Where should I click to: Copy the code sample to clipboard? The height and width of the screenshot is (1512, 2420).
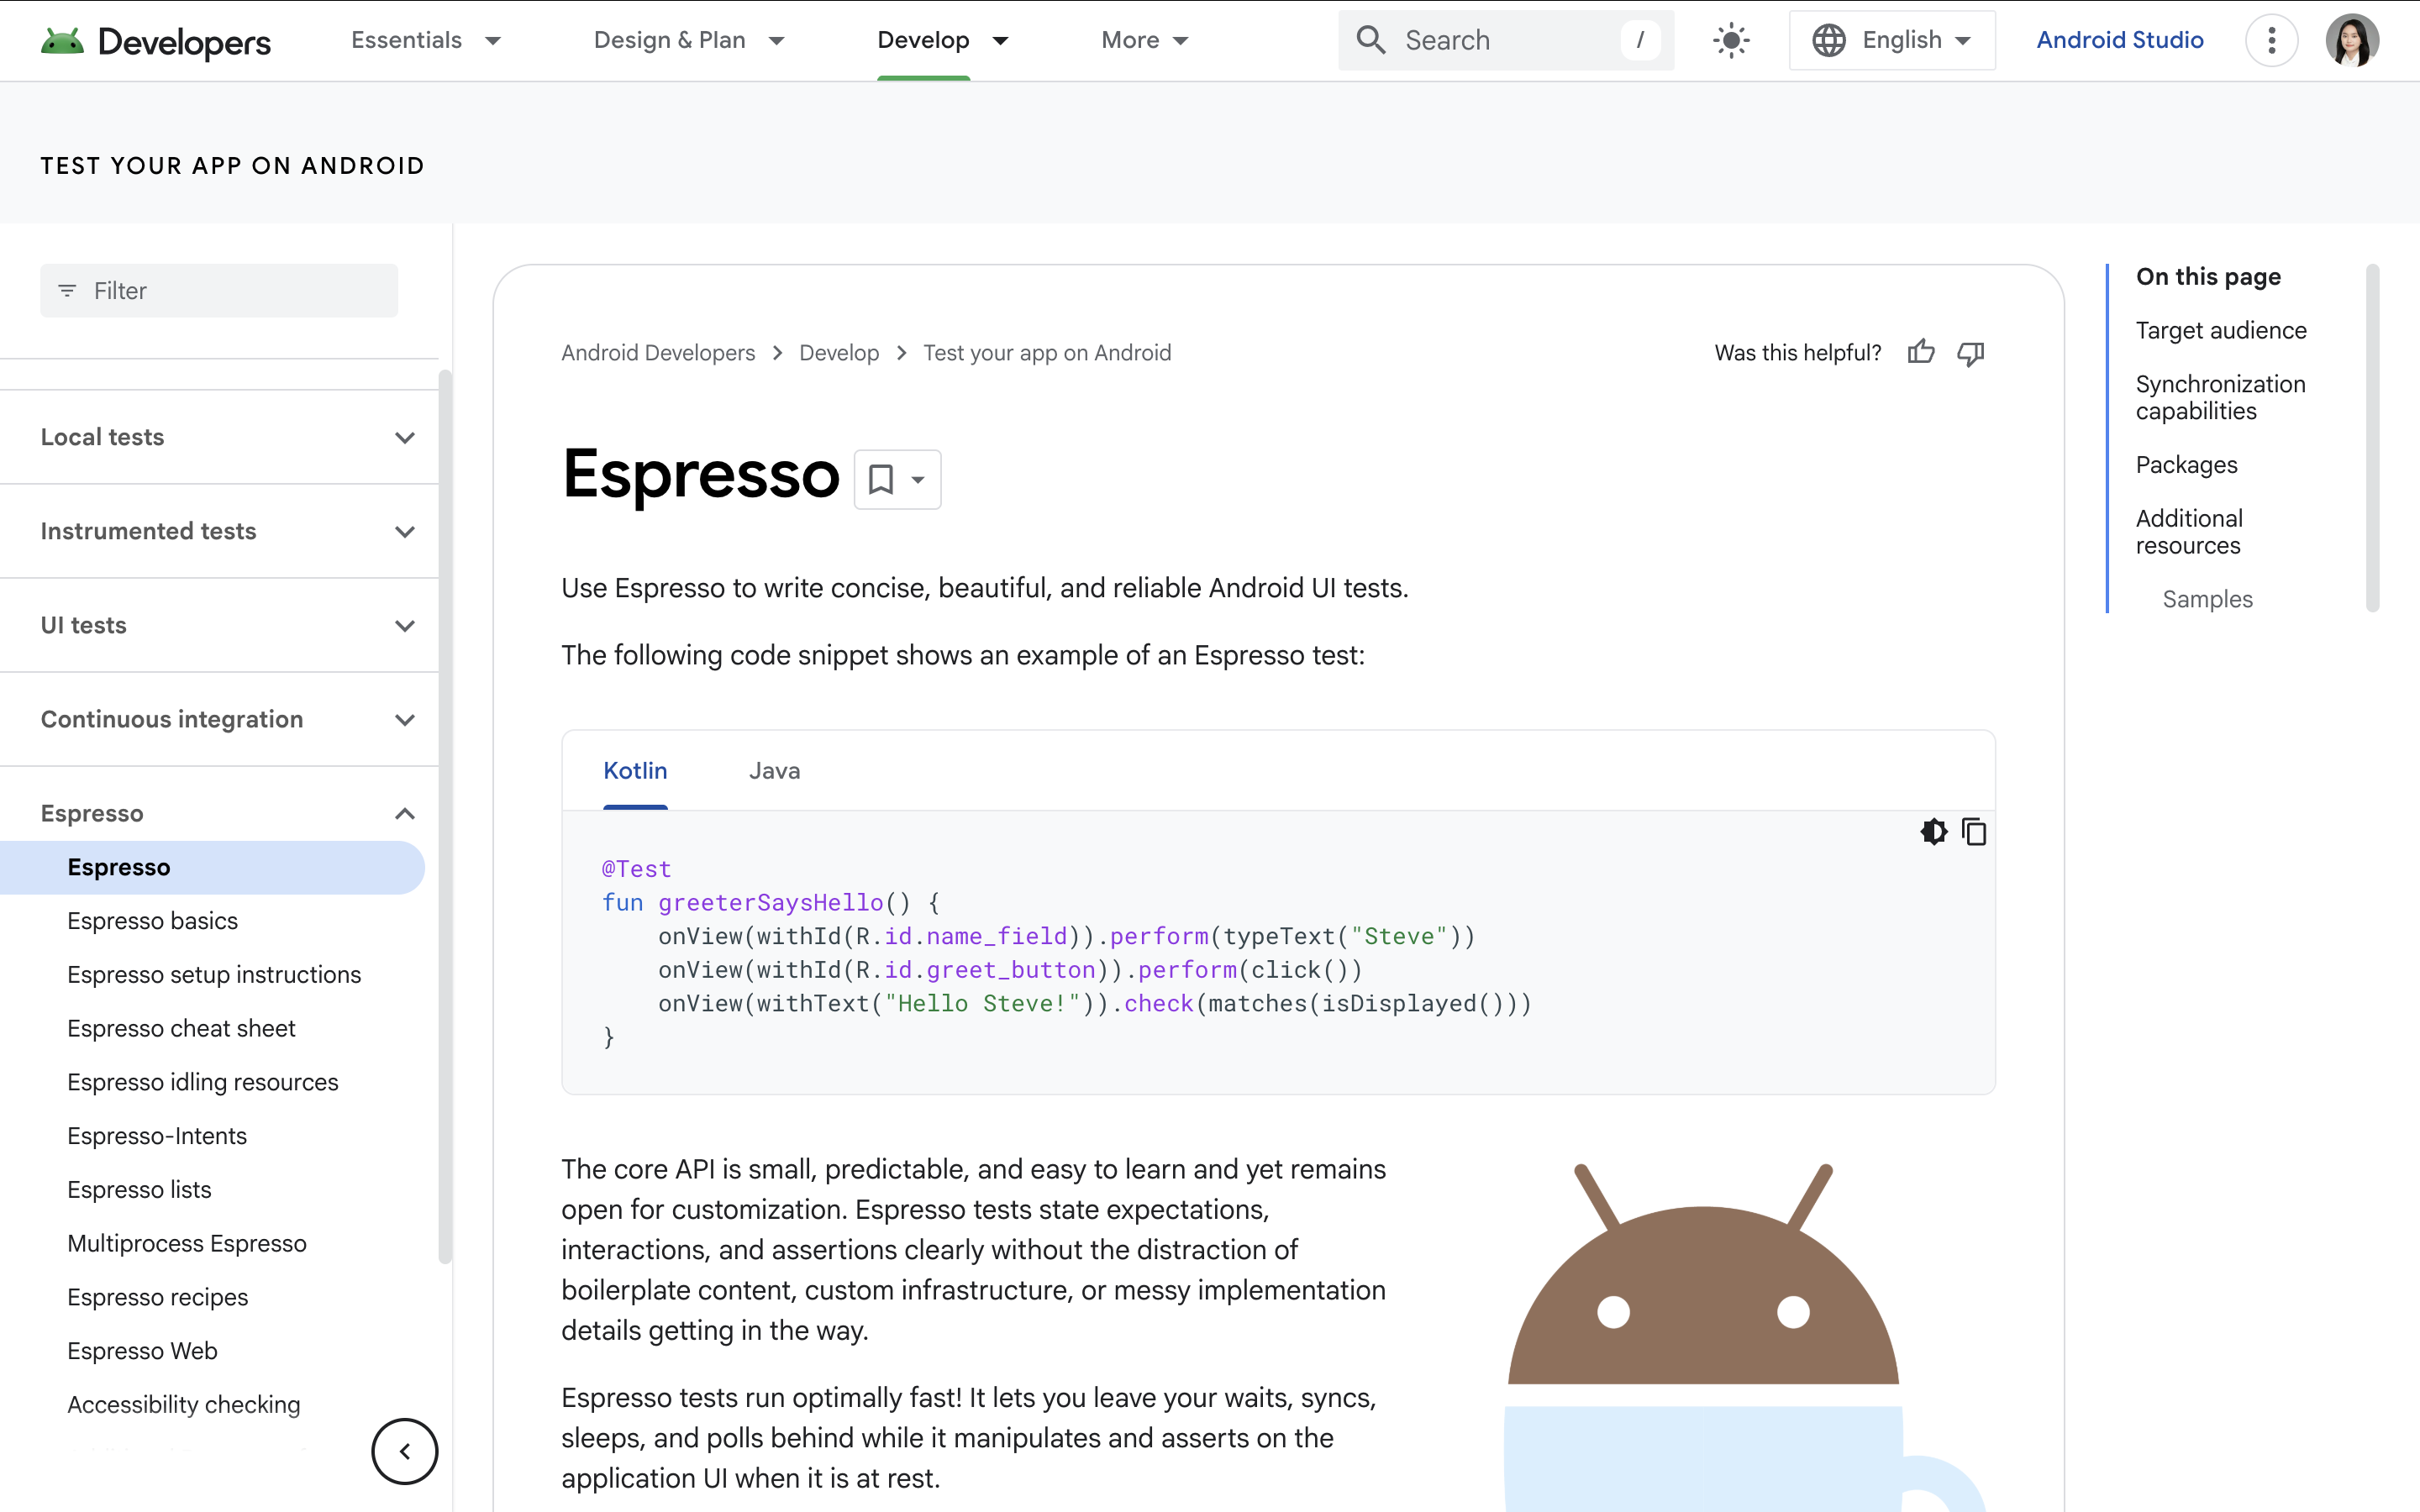point(1974,831)
